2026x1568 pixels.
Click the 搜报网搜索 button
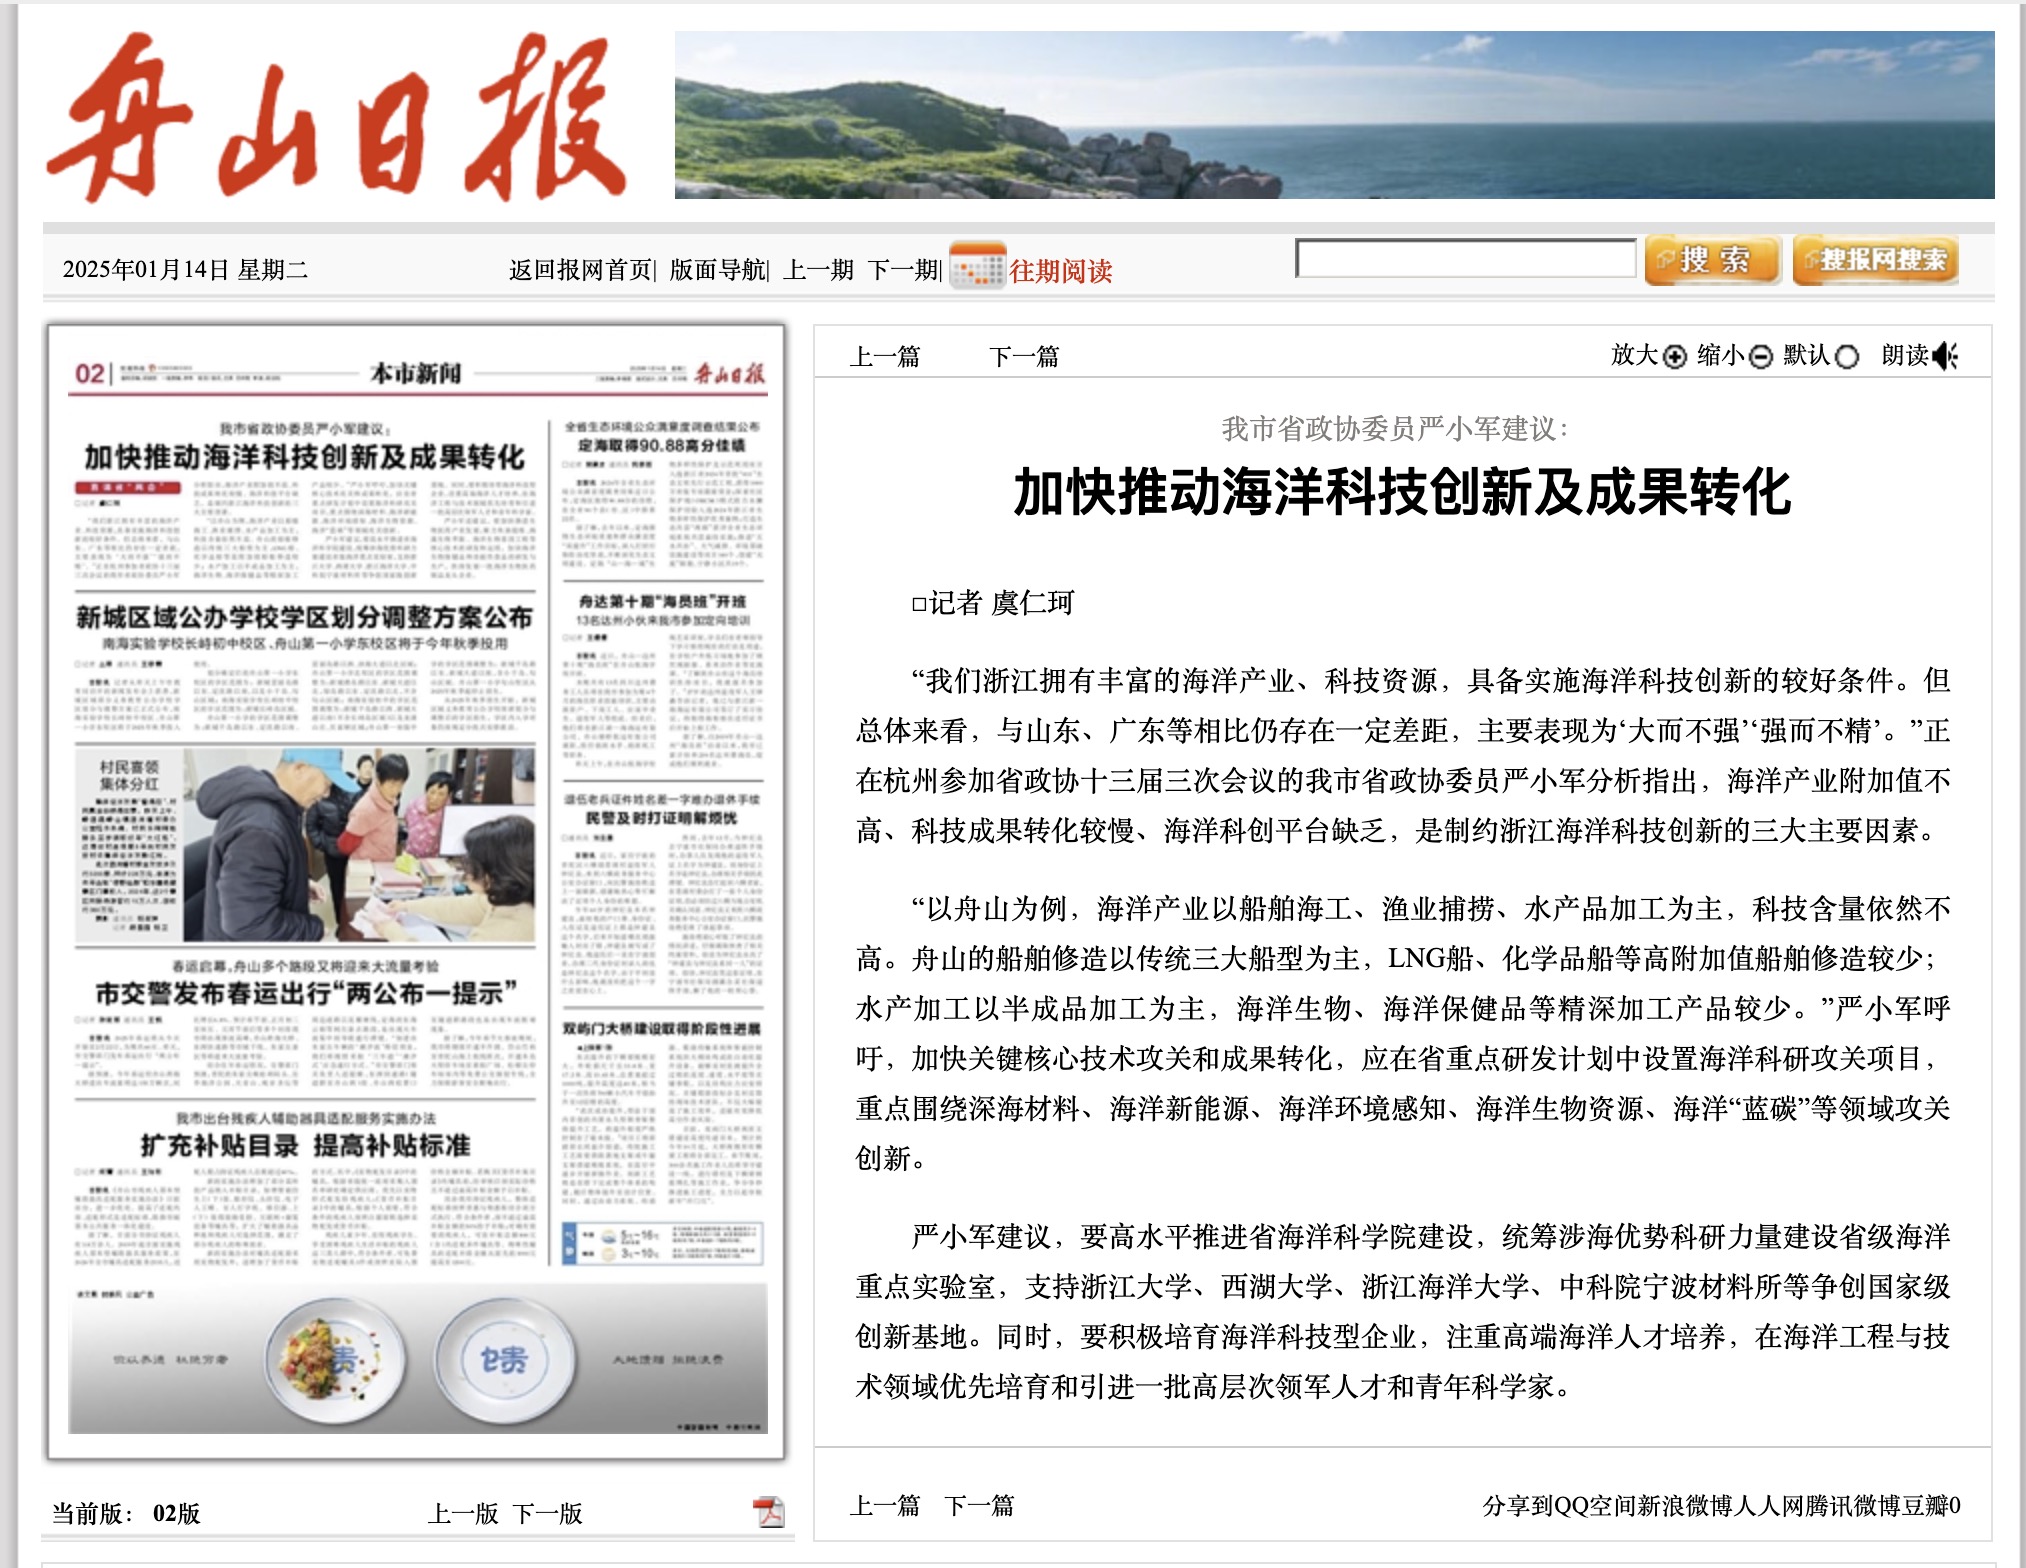pos(1875,261)
